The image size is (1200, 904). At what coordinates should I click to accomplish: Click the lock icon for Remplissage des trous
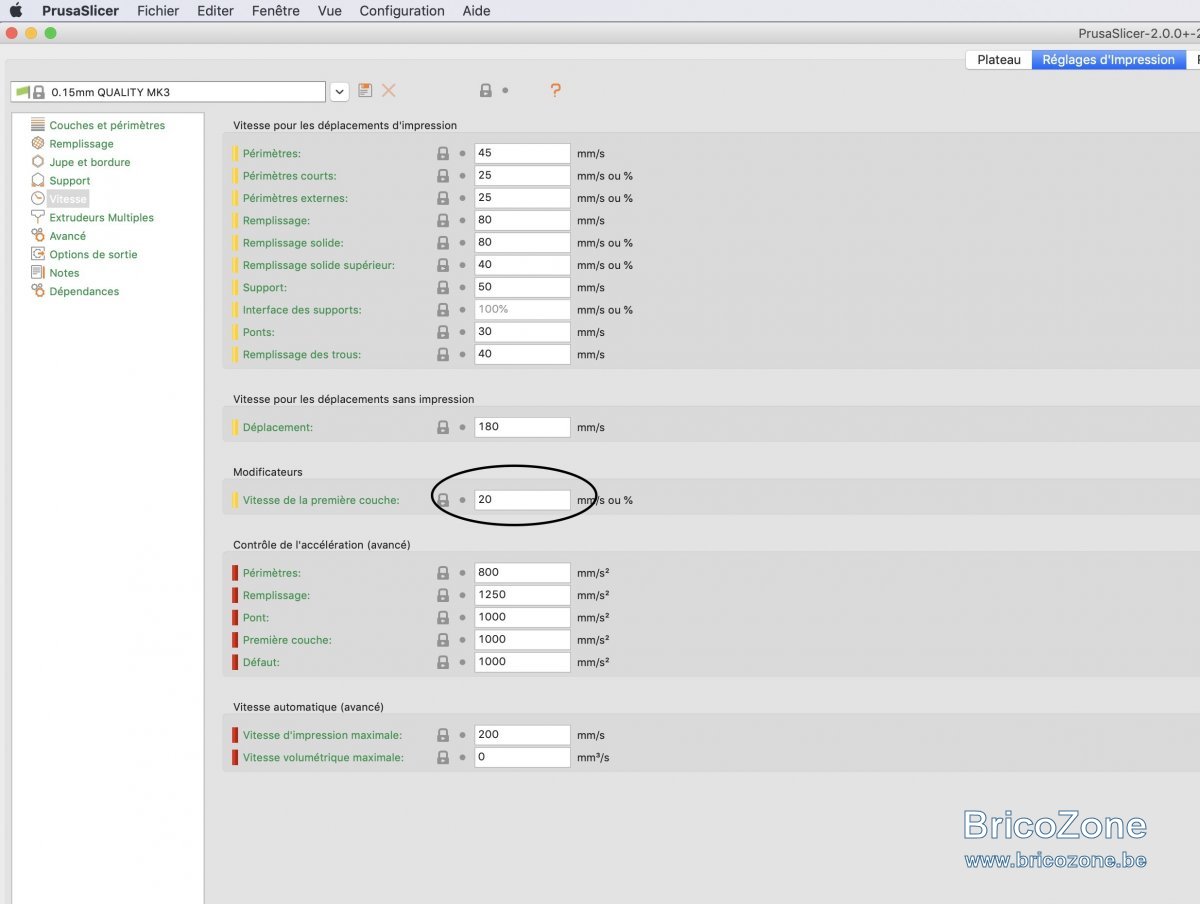tap(443, 354)
